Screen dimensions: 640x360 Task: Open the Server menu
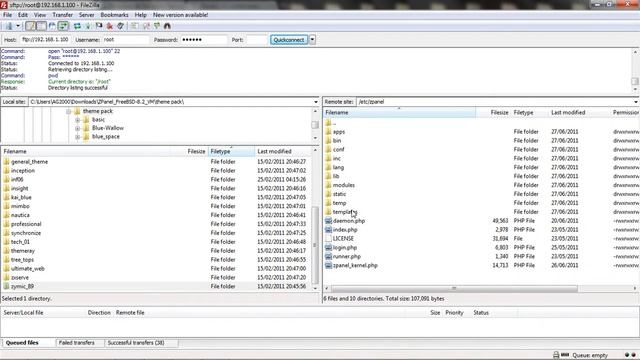(x=87, y=15)
